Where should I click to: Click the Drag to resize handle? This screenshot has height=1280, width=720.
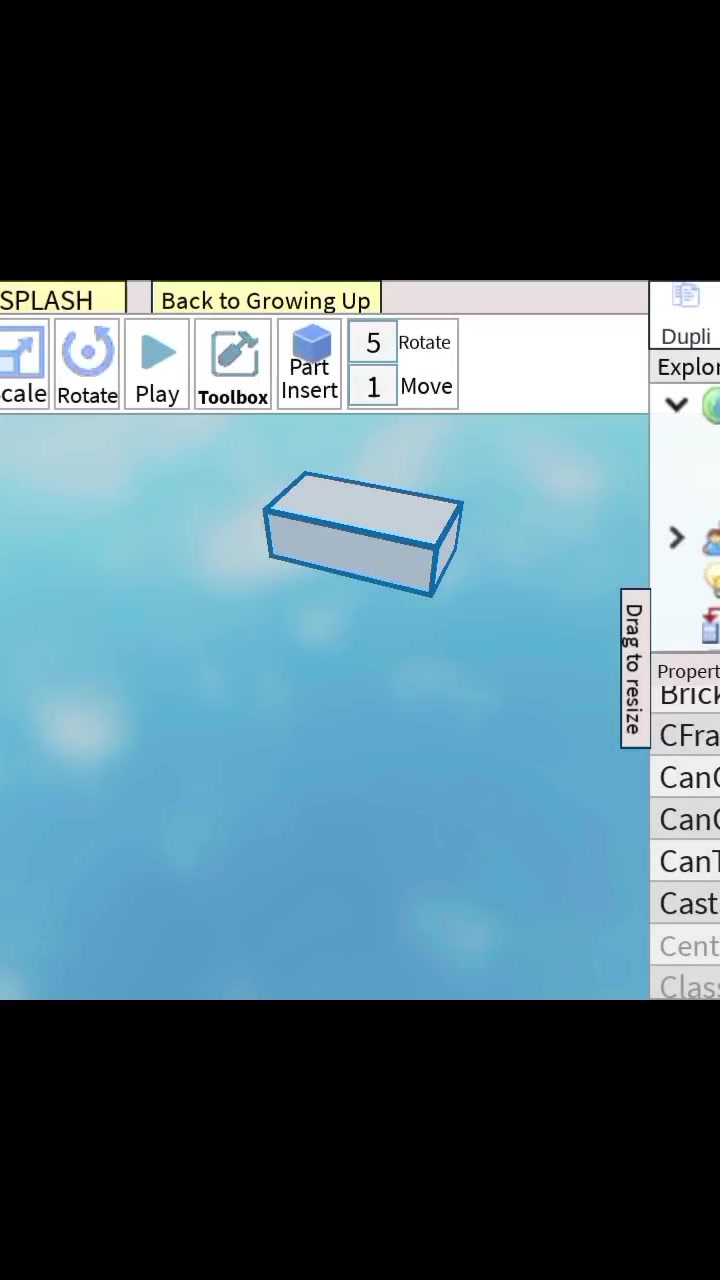(634, 668)
